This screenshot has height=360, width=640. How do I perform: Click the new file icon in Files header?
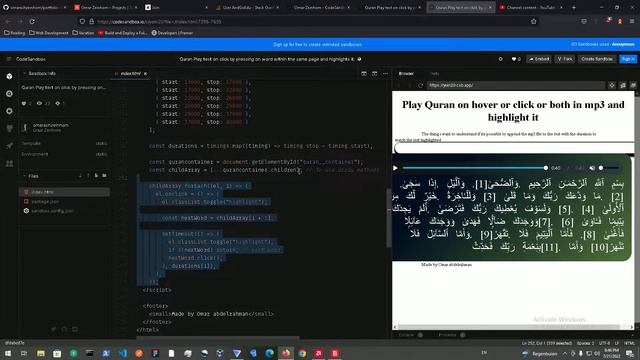[x=96, y=176]
